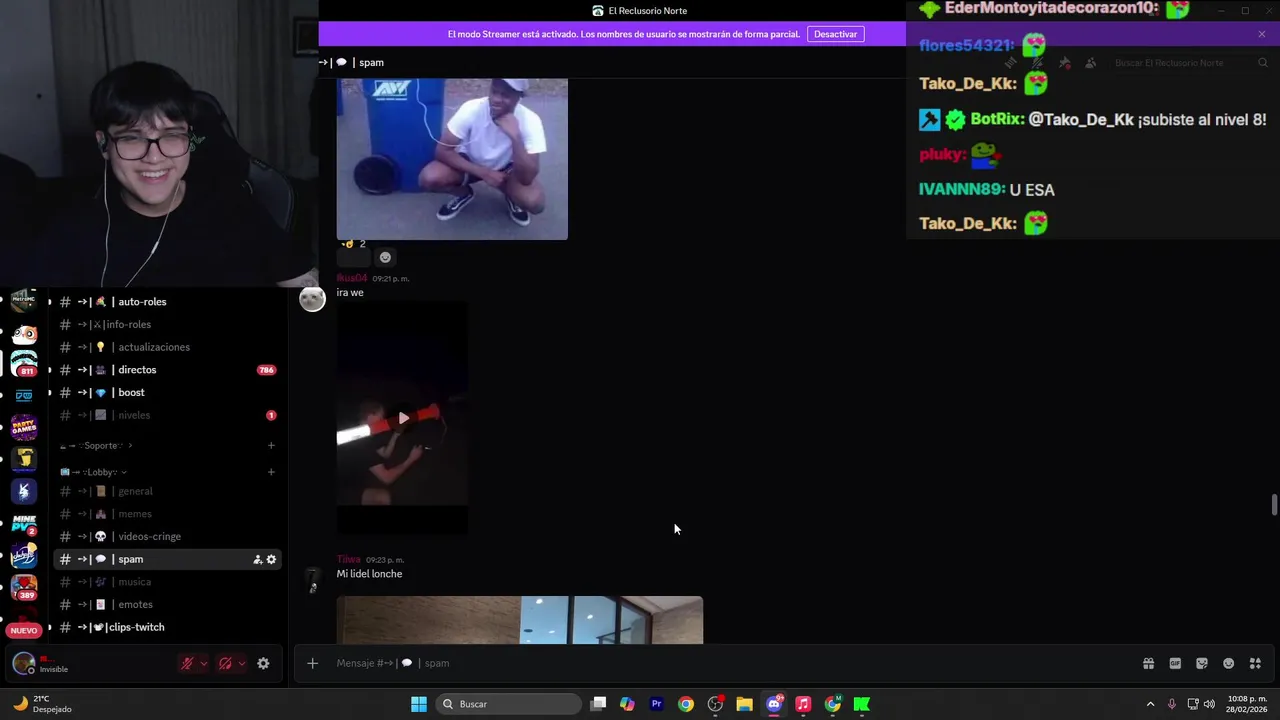Viewport: 1280px width, 720px height.
Task: Go to the emotes channel
Action: [167, 604]
